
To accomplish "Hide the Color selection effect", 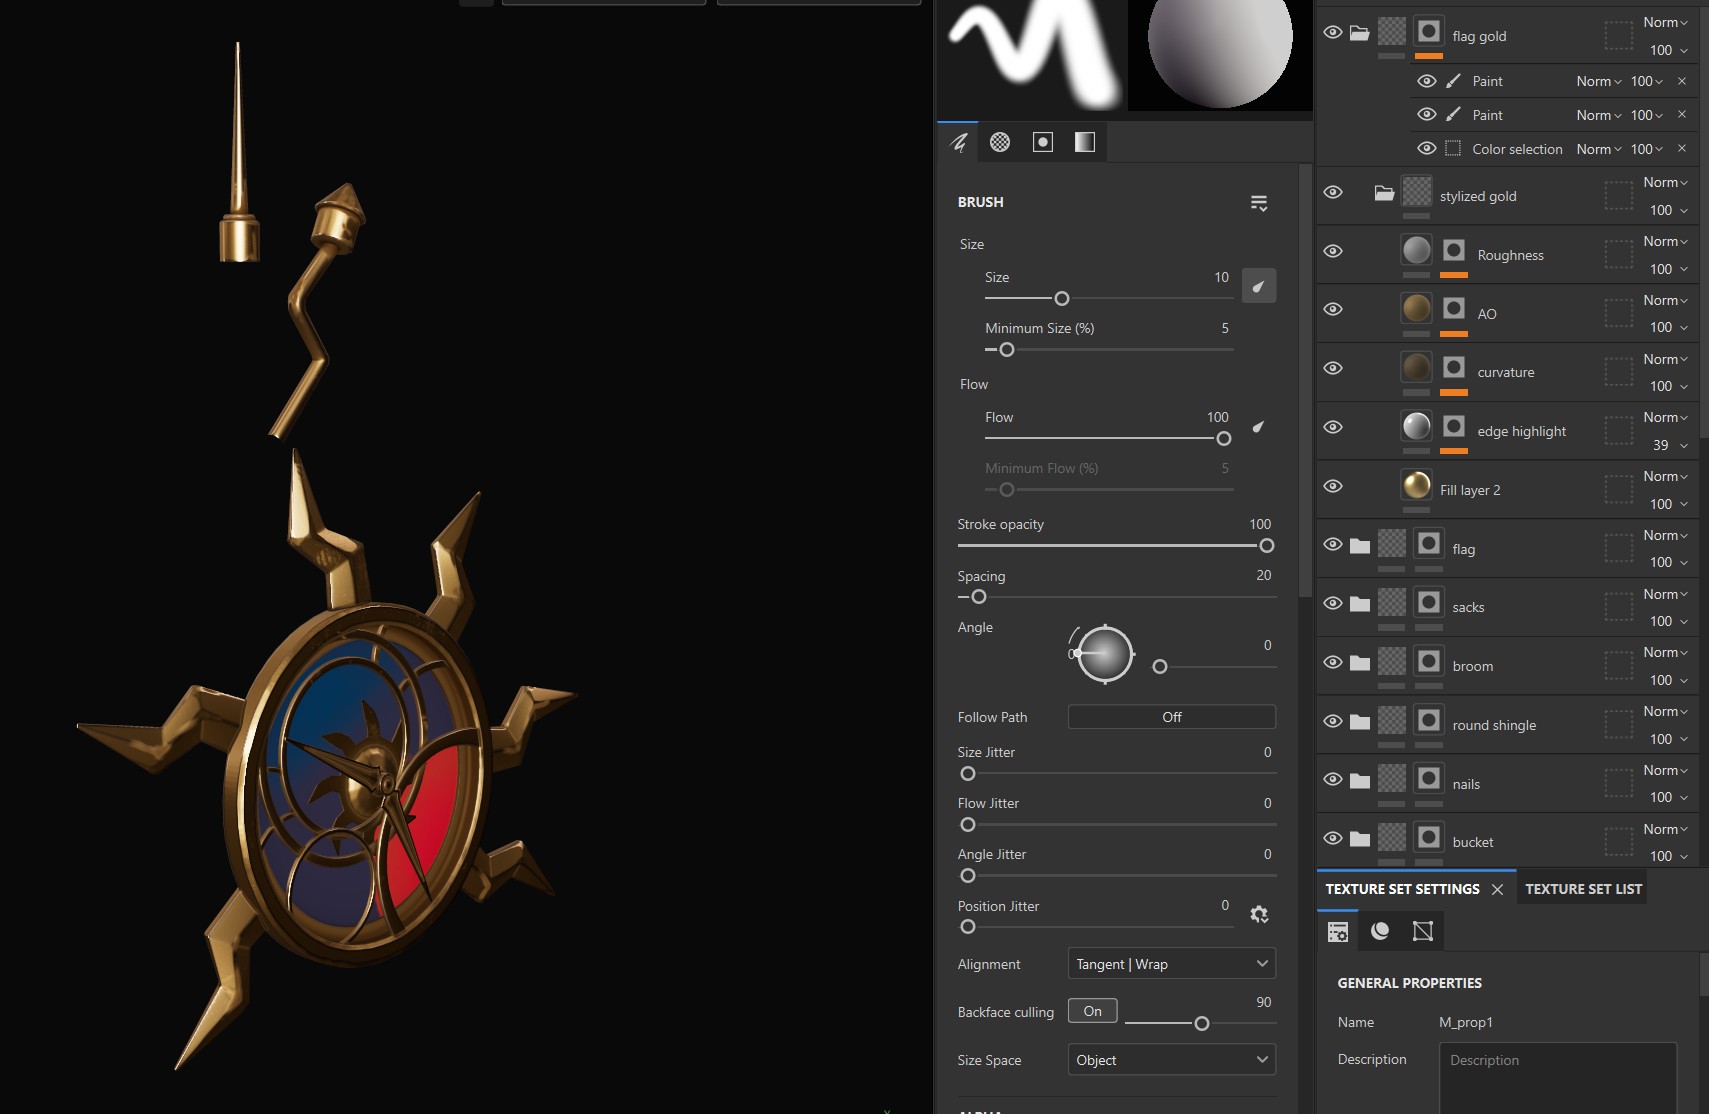I will 1427,149.
